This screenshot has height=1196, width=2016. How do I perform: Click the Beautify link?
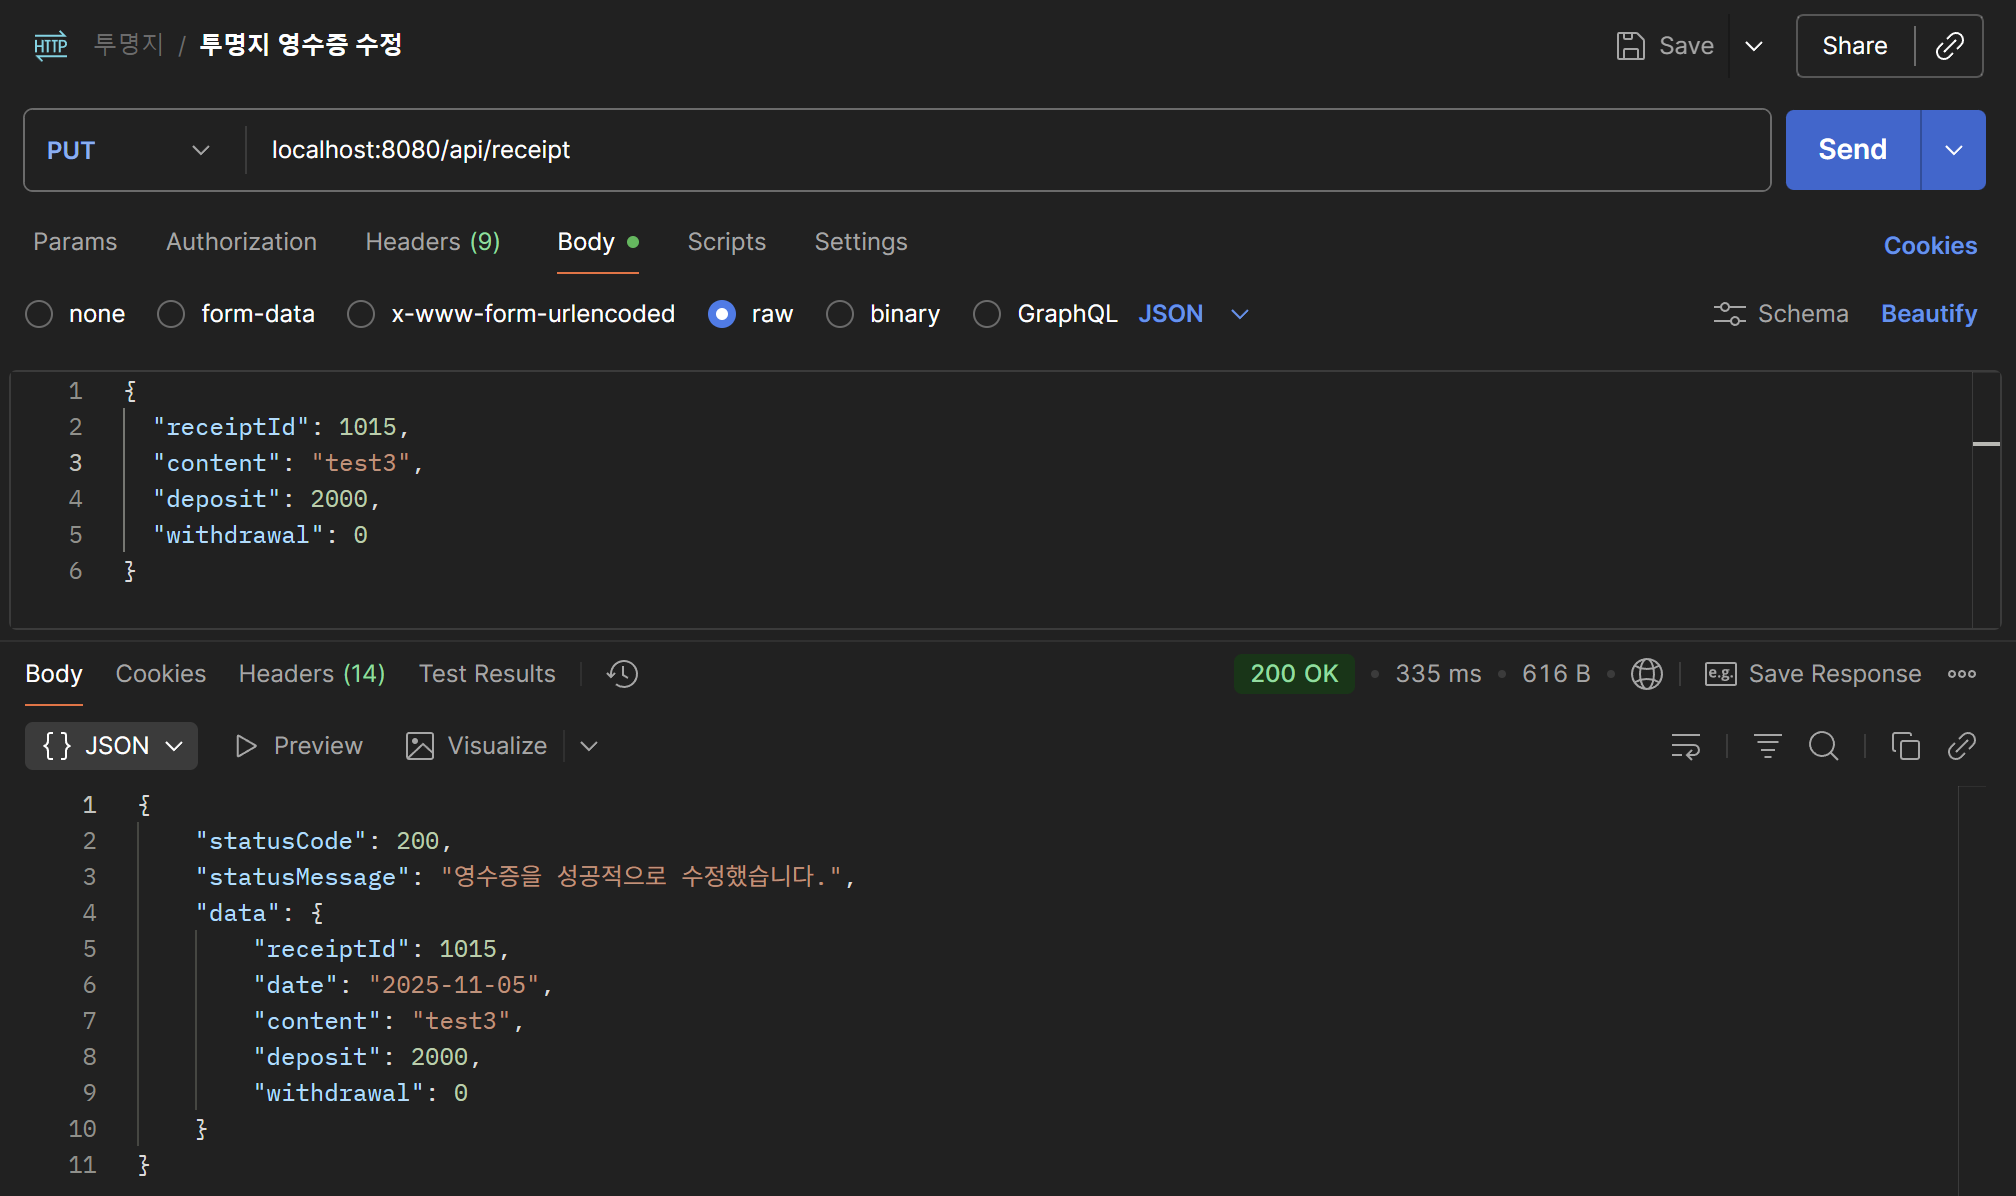coord(1928,314)
